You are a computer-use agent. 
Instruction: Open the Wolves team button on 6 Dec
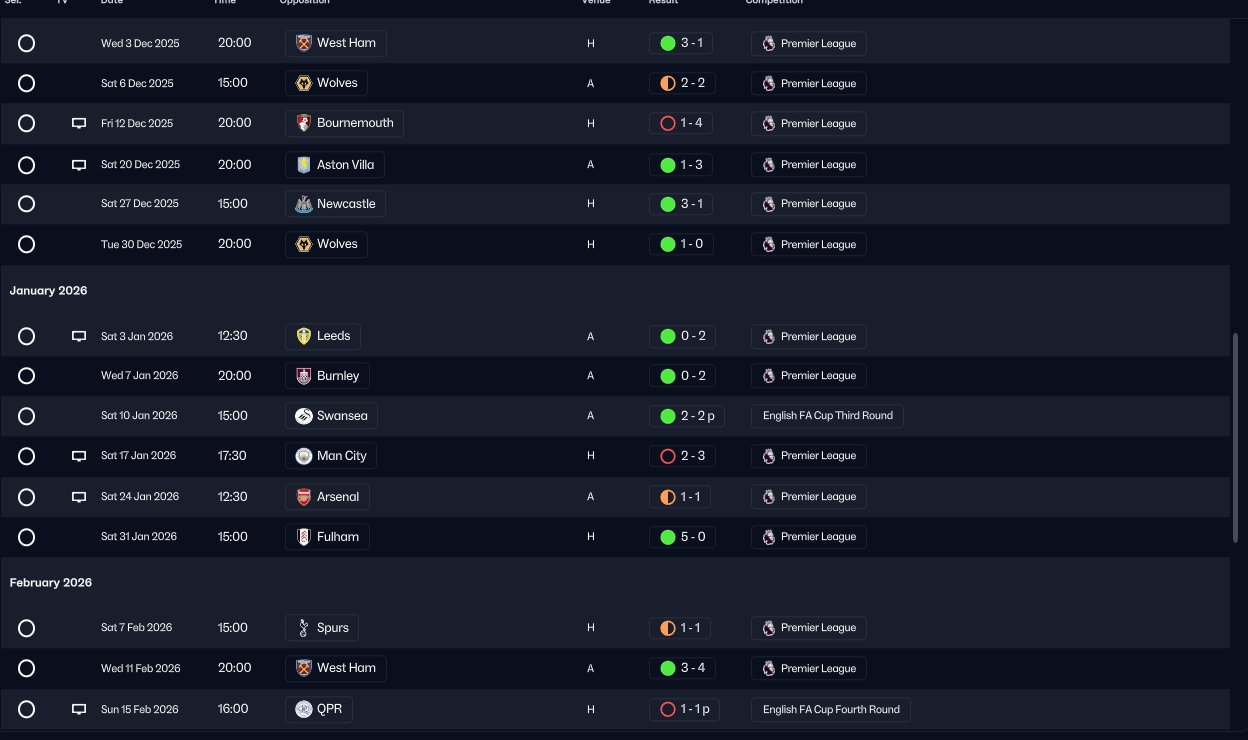coord(326,83)
